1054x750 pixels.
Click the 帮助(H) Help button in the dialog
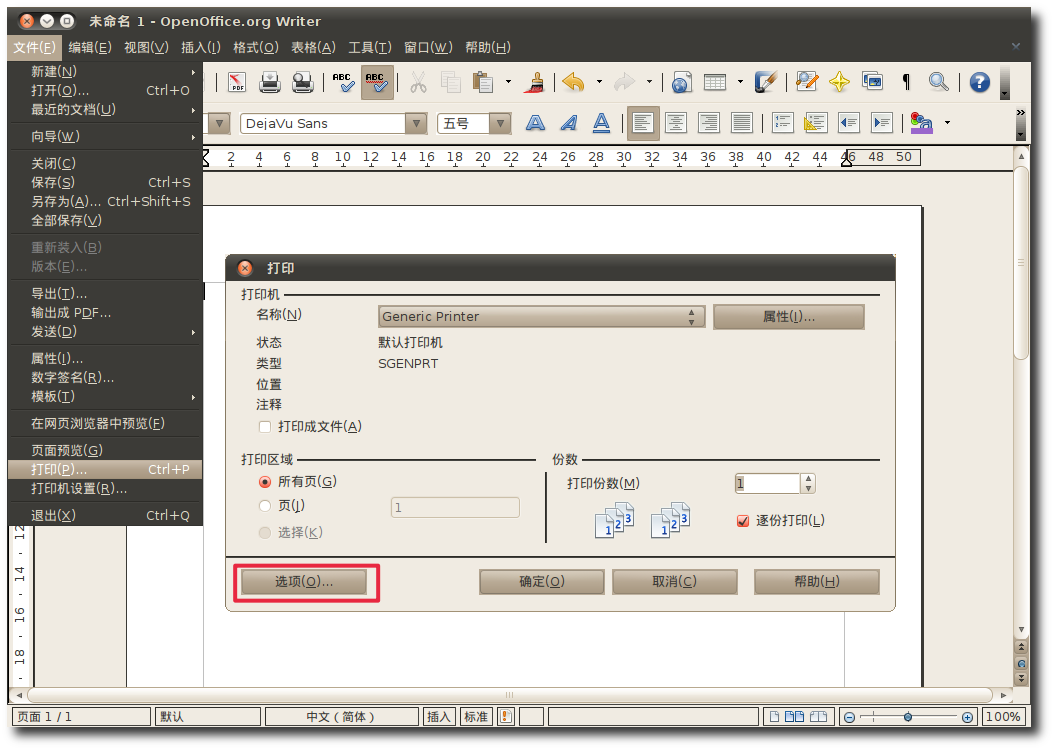(817, 582)
